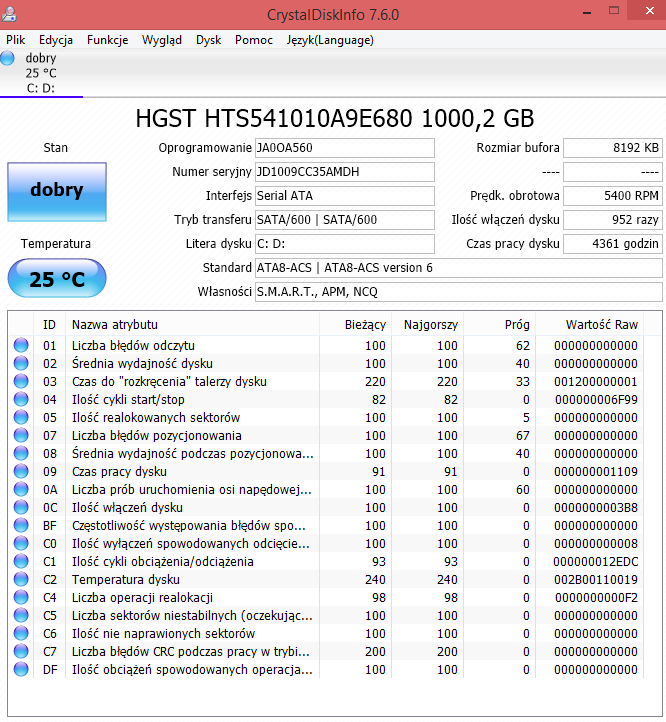Screen dimensions: 666x722
Task: Click the 5400 RPM rotation speed field
Action: point(613,196)
